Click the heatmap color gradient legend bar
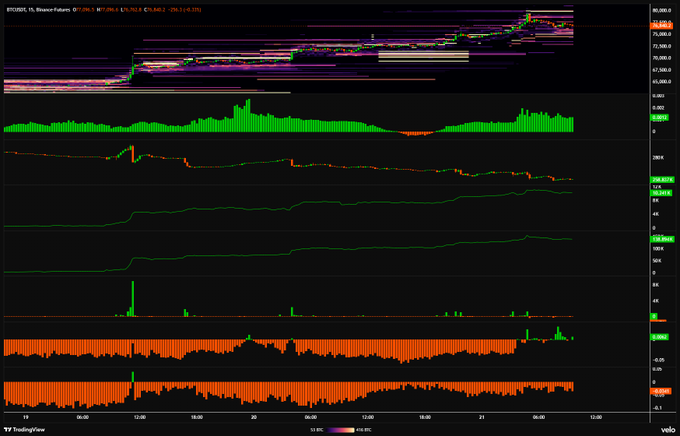680x436 pixels. [340, 430]
